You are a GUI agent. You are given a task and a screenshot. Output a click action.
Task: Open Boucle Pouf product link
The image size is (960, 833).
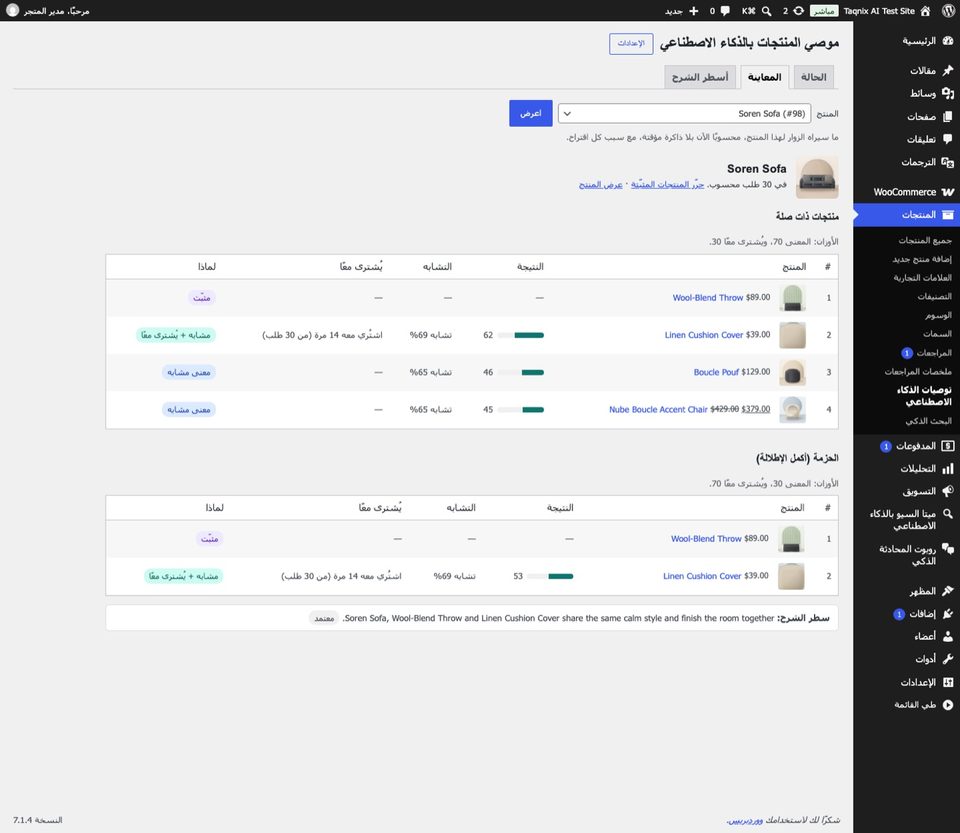(716, 372)
